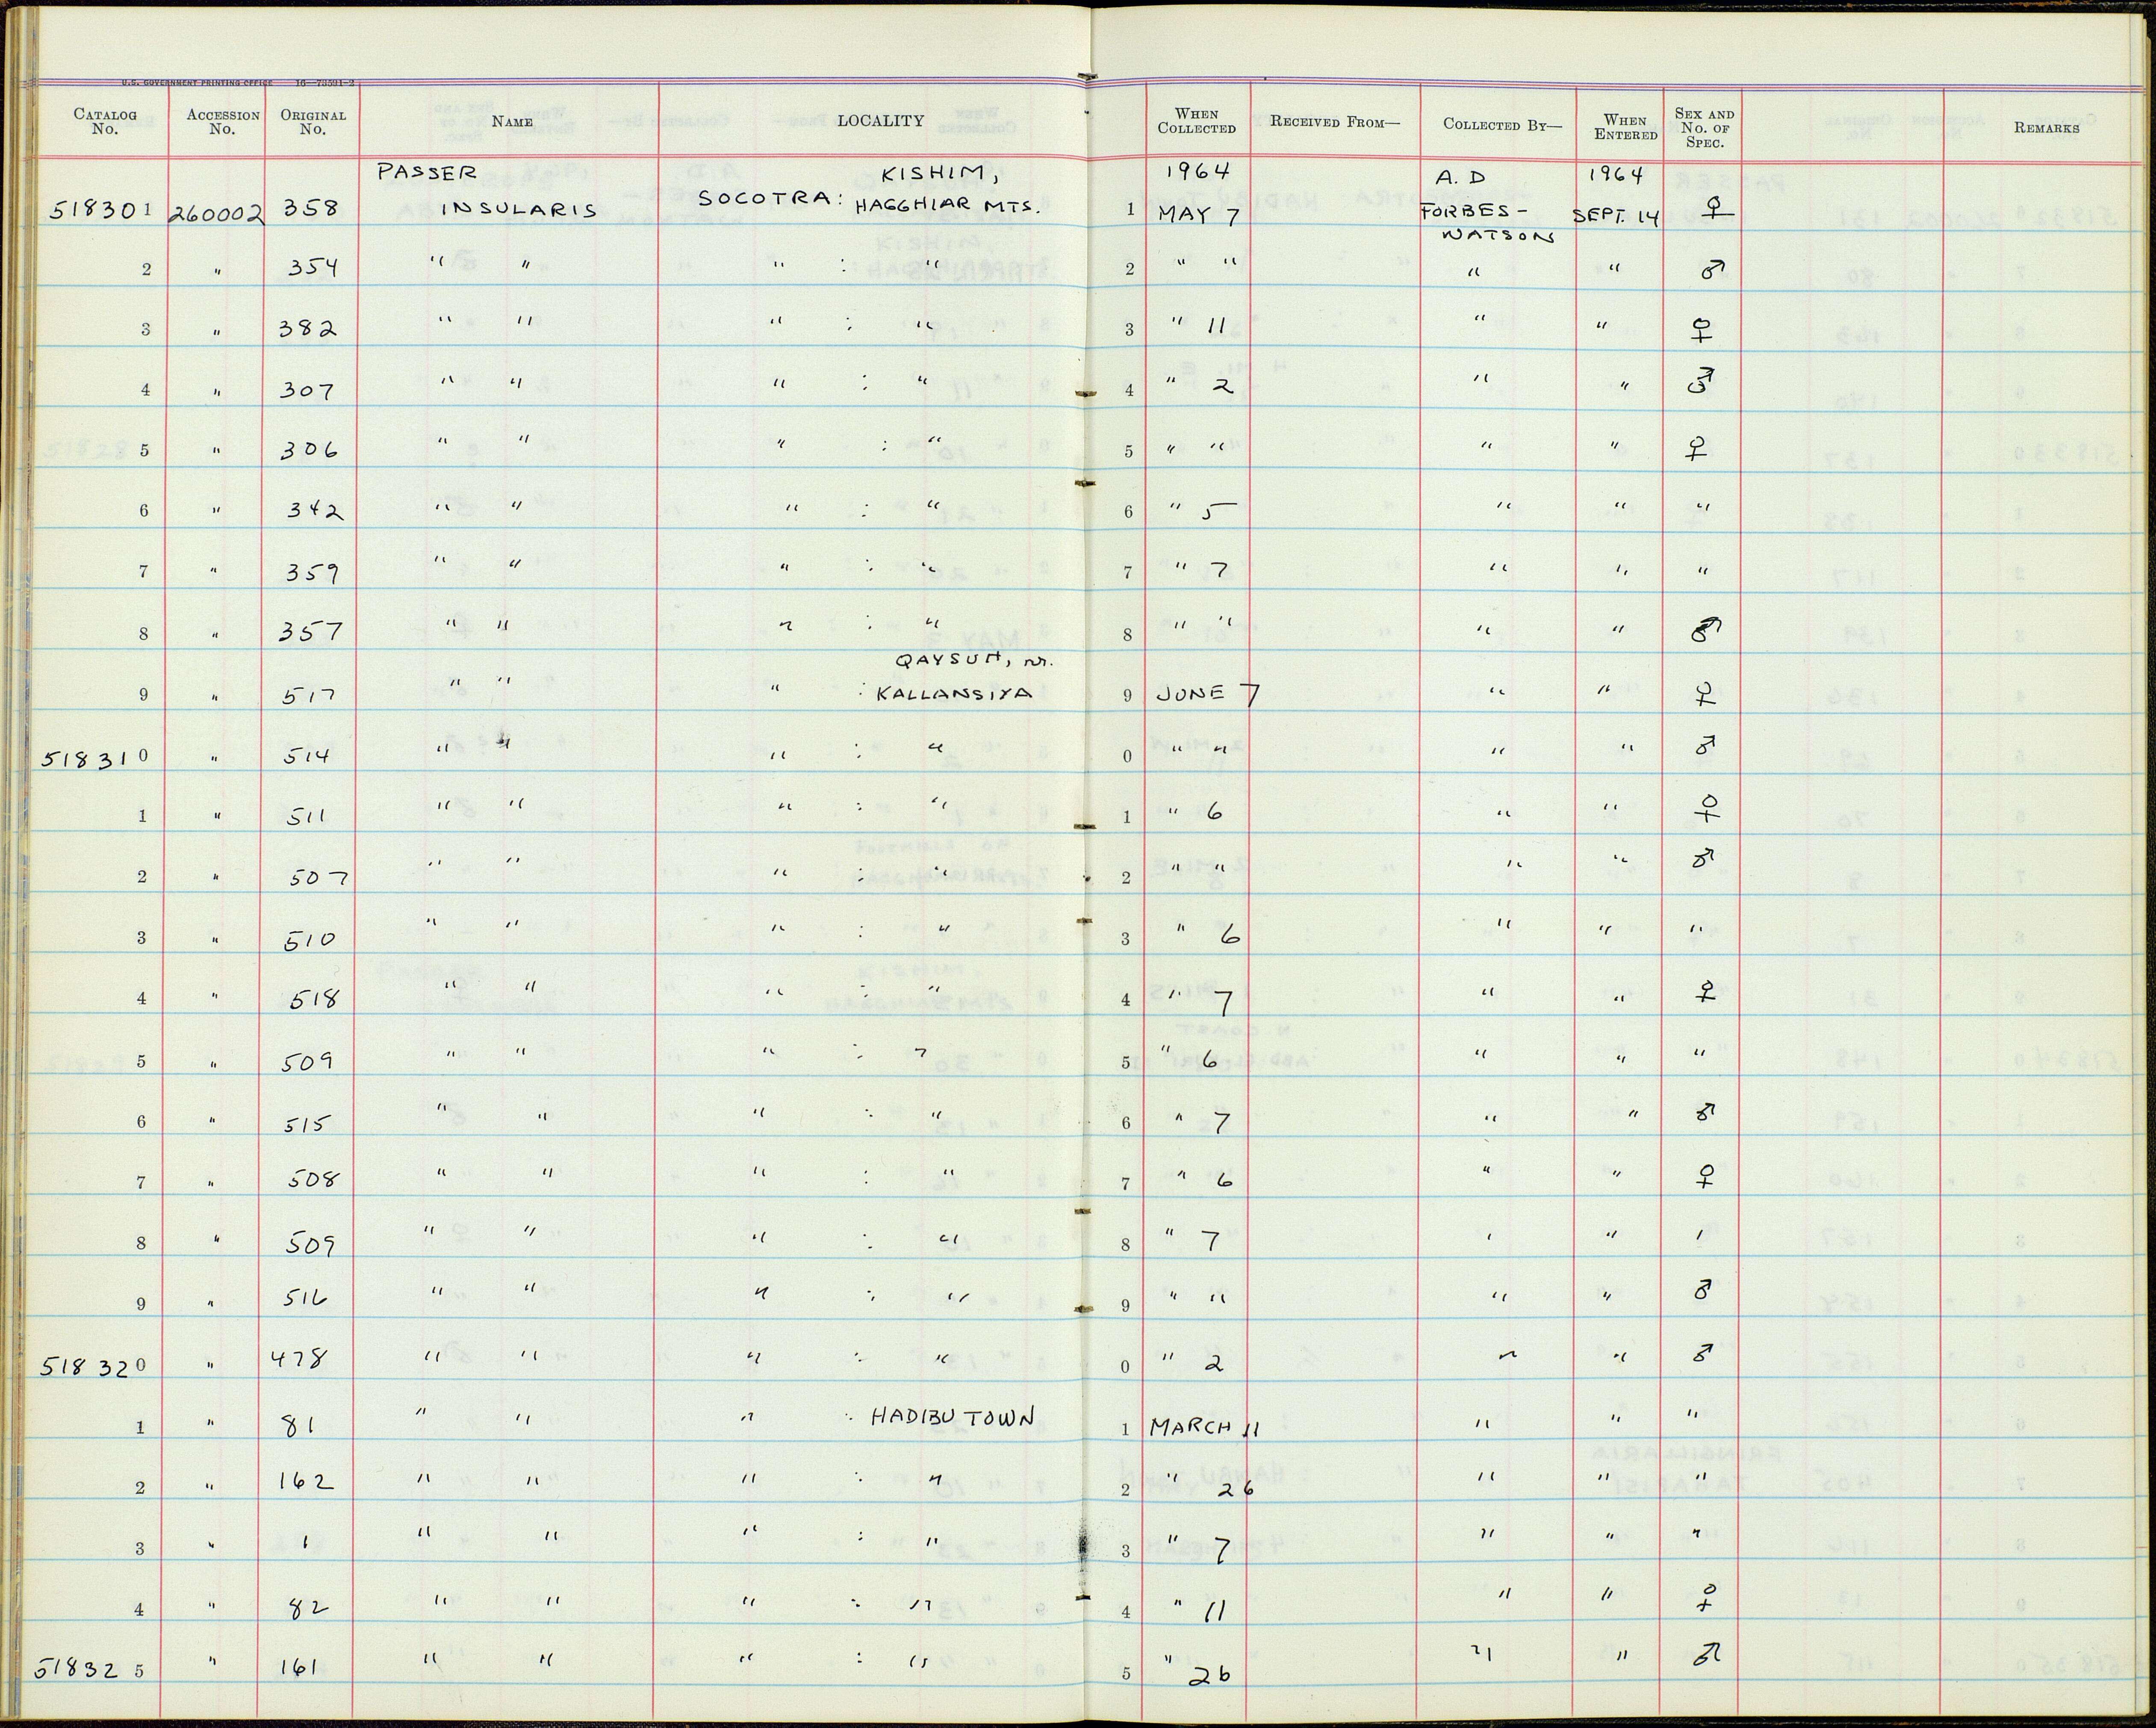Select original number 517
Viewport: 2156px width, 1728px height.
pyautogui.click(x=308, y=695)
